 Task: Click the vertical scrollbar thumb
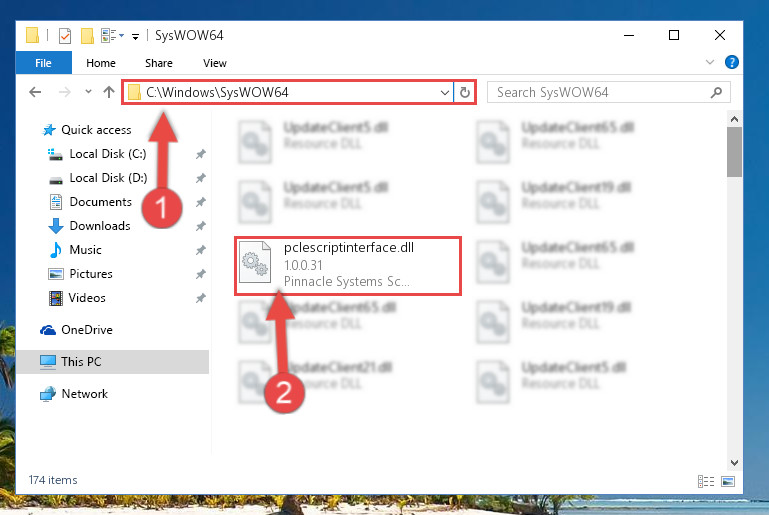click(x=734, y=152)
